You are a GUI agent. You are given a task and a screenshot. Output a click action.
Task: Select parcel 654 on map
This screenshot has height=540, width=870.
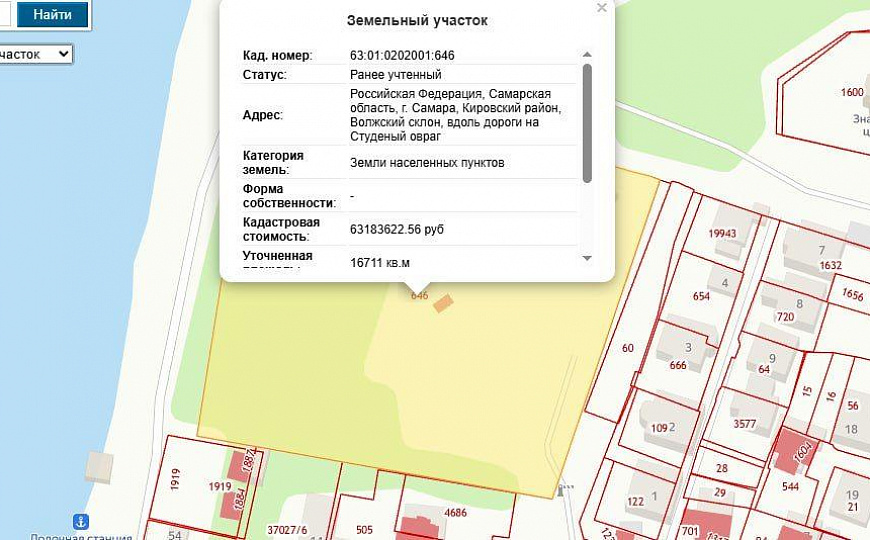click(701, 296)
